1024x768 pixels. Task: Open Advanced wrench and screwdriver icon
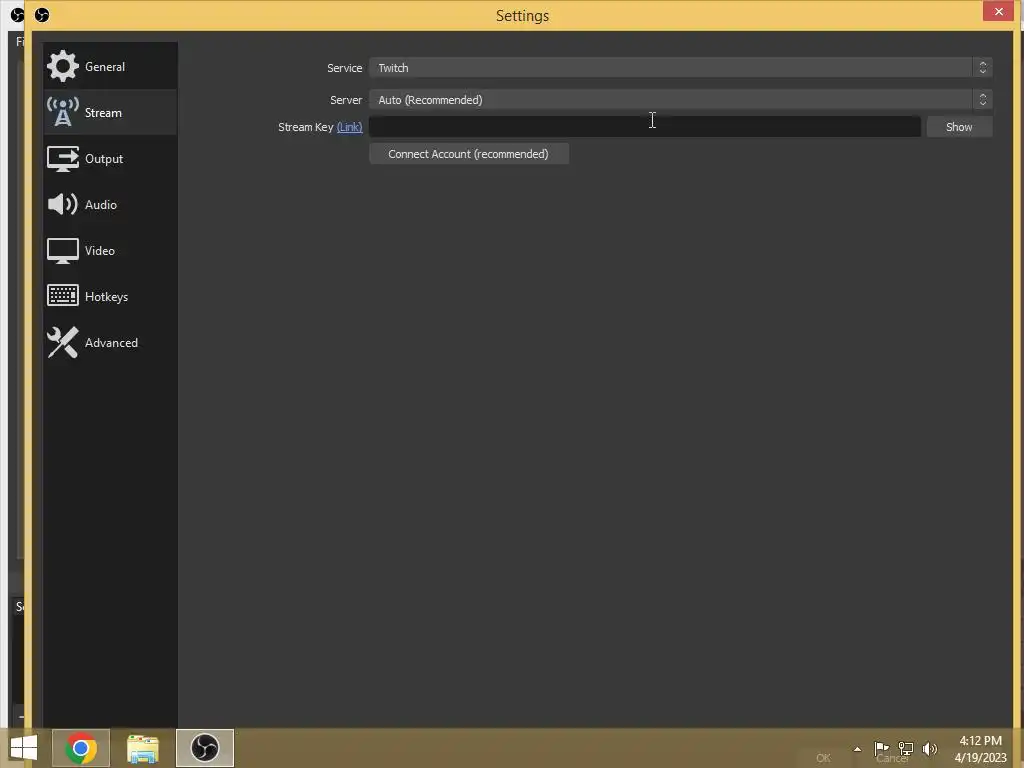click(63, 342)
